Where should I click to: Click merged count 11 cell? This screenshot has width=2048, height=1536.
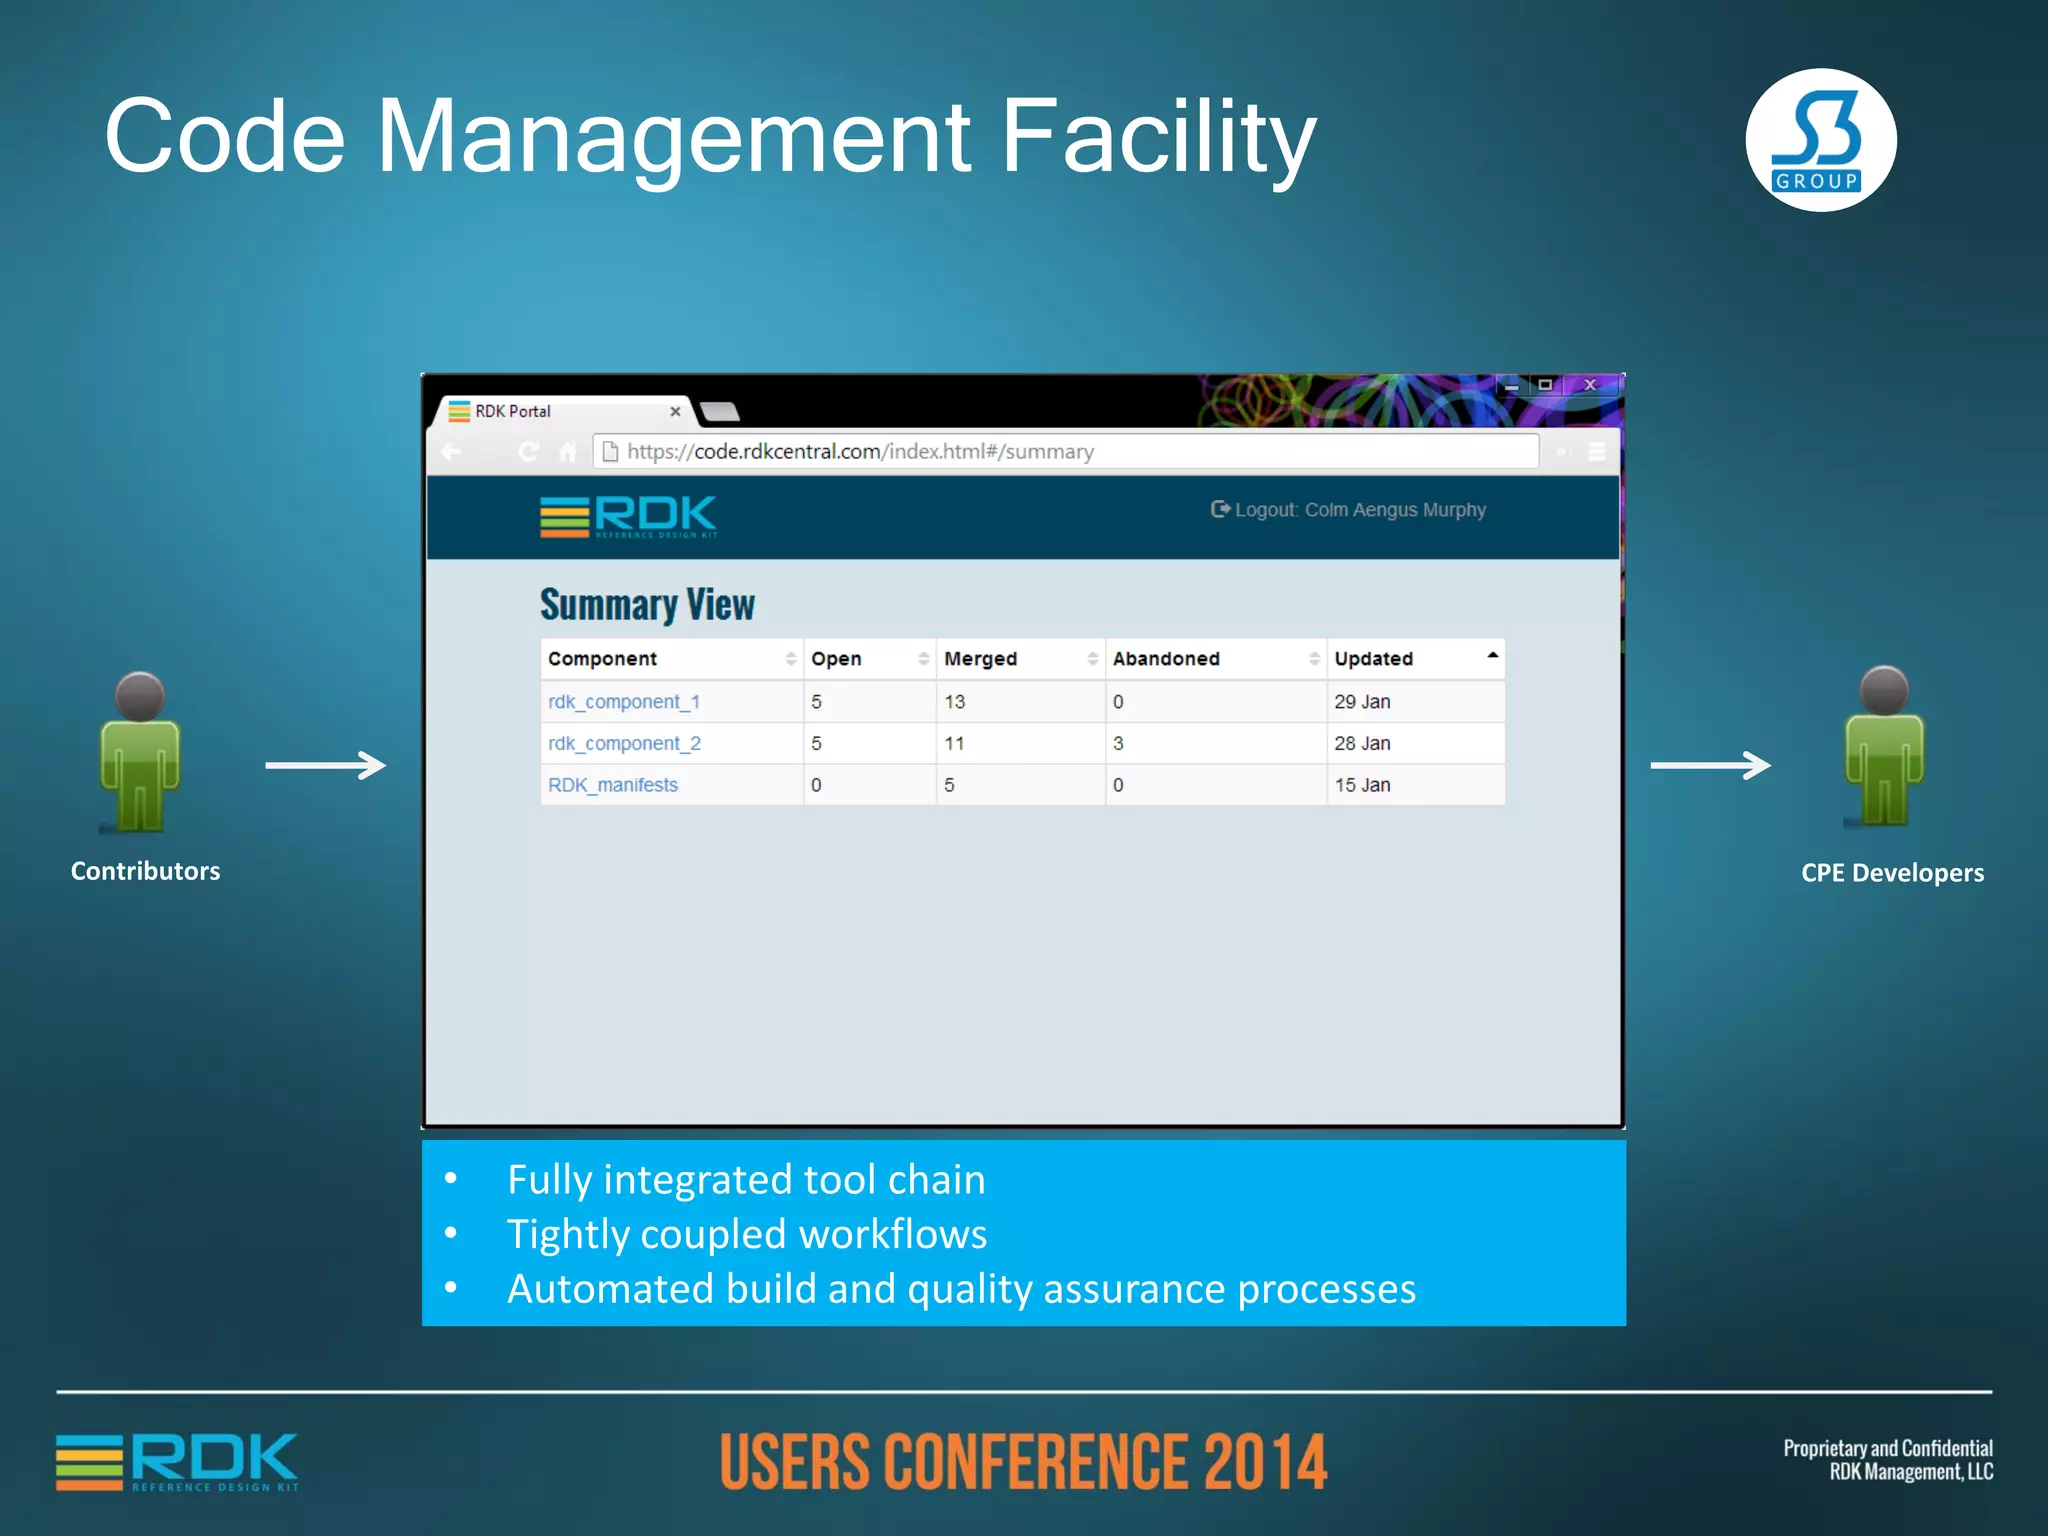click(x=1021, y=744)
